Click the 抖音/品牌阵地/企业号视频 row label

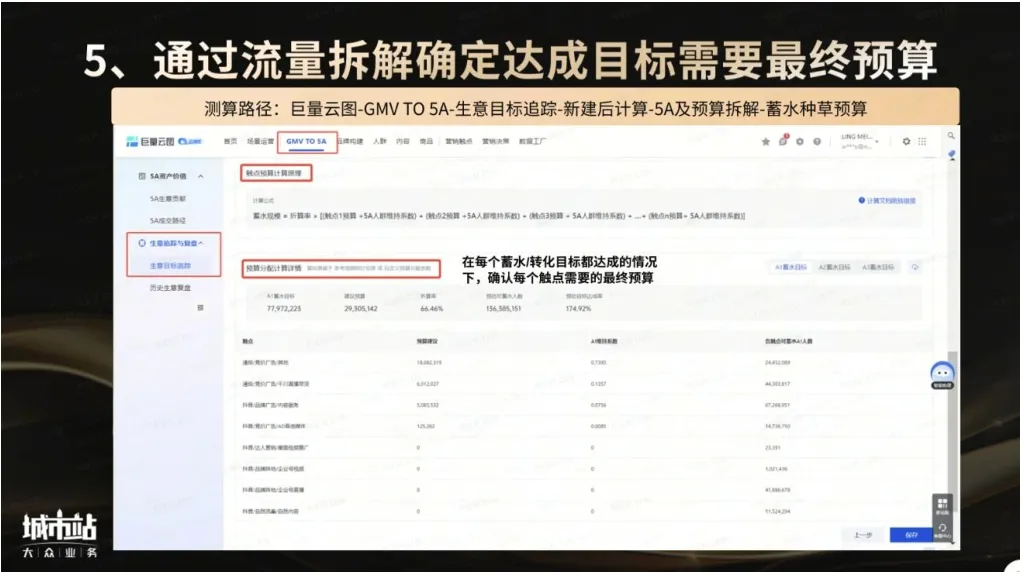[x=273, y=469]
